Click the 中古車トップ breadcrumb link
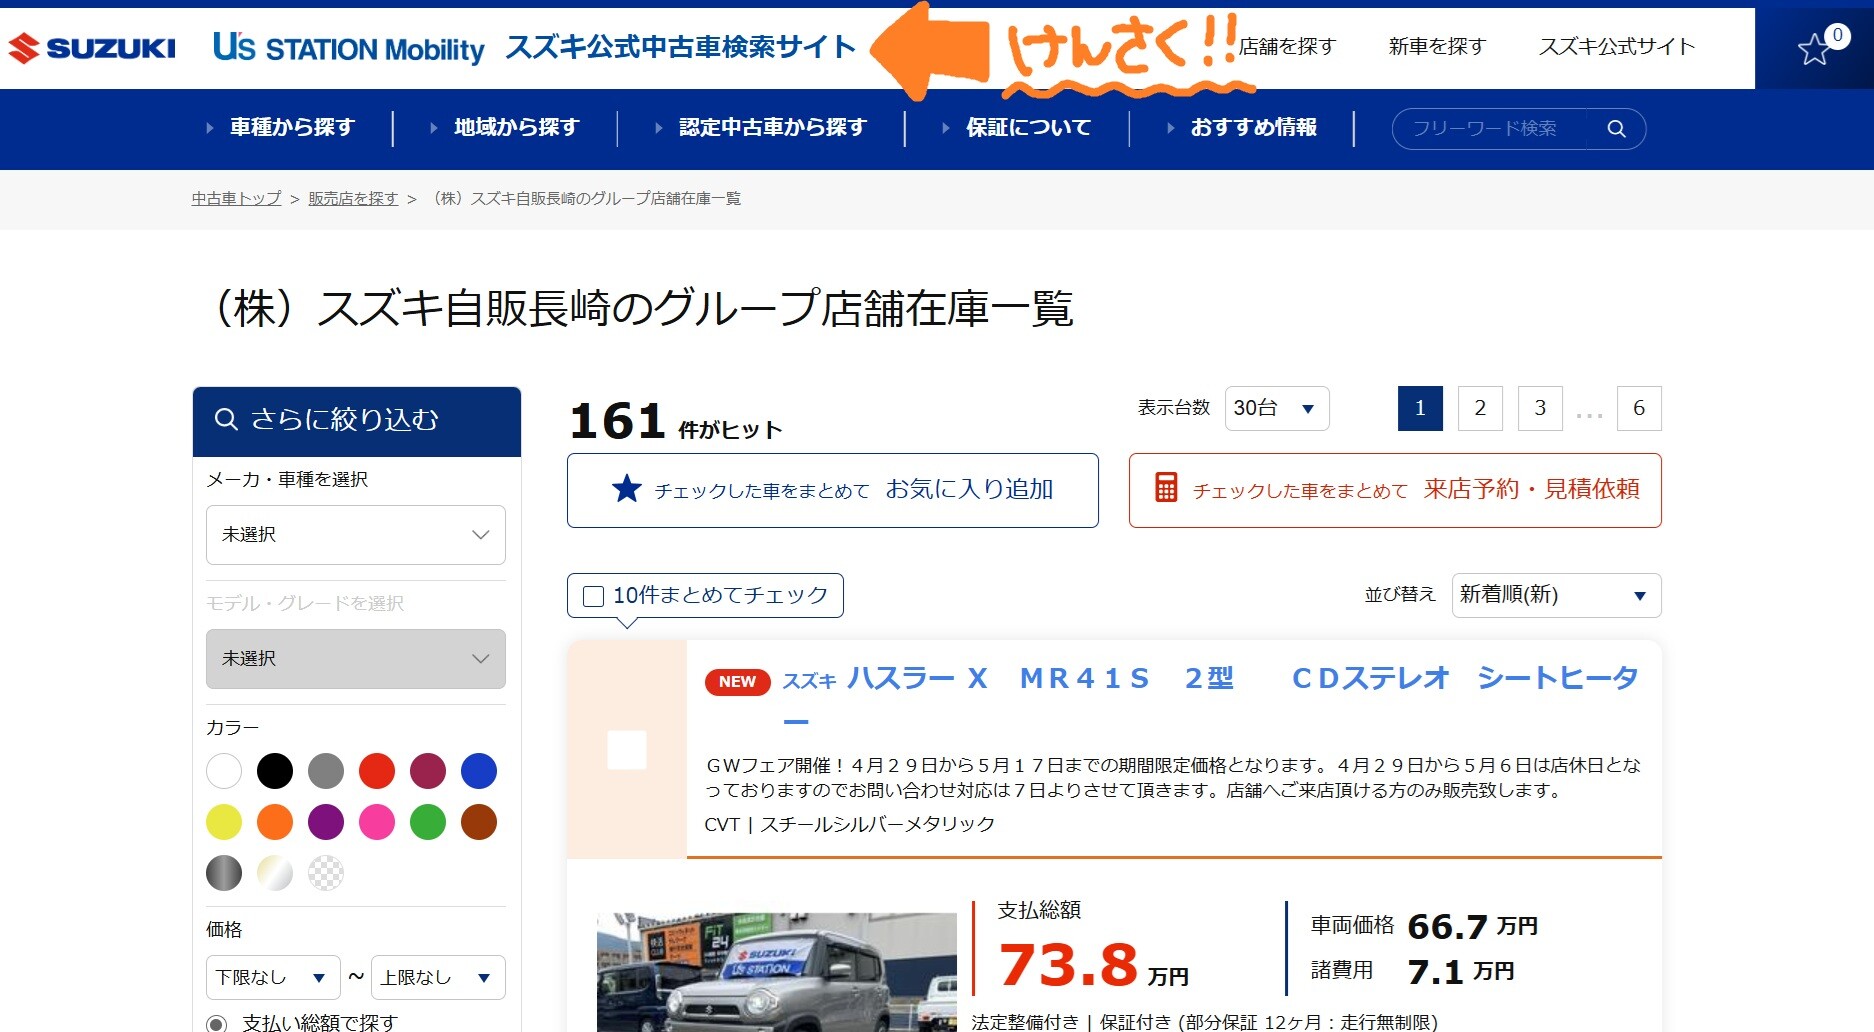 [x=236, y=199]
